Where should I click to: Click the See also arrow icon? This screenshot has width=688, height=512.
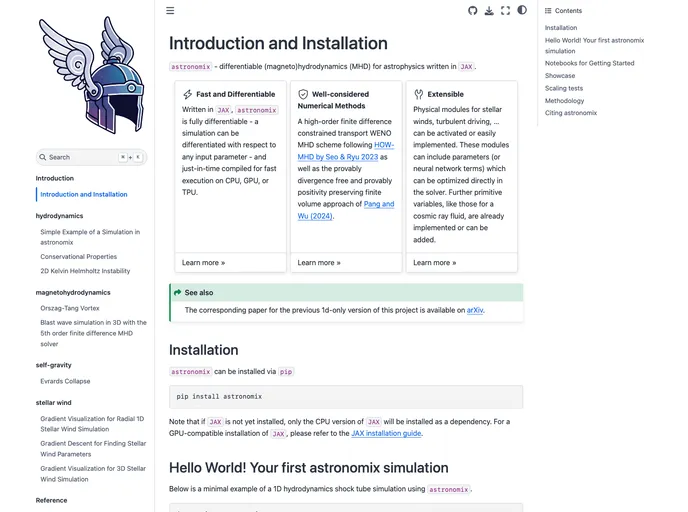178,292
